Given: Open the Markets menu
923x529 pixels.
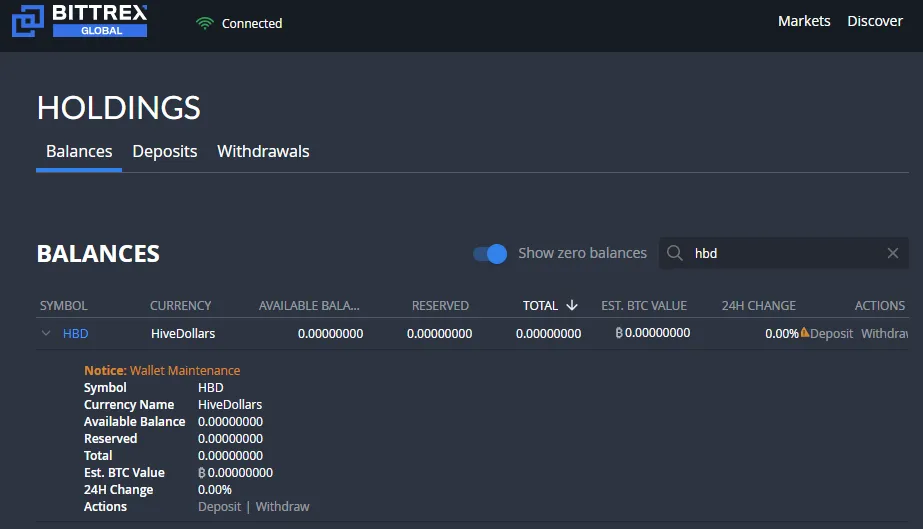Looking at the screenshot, I should (804, 21).
